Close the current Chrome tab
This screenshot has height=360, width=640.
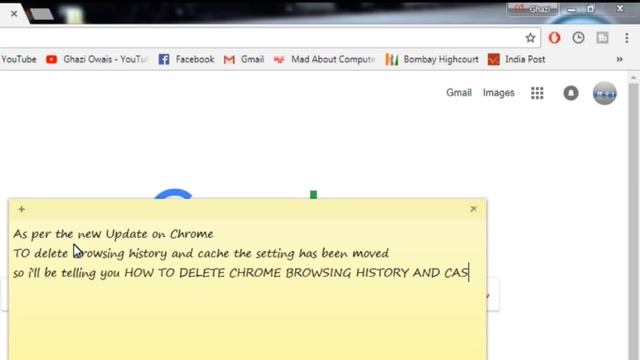point(14,14)
